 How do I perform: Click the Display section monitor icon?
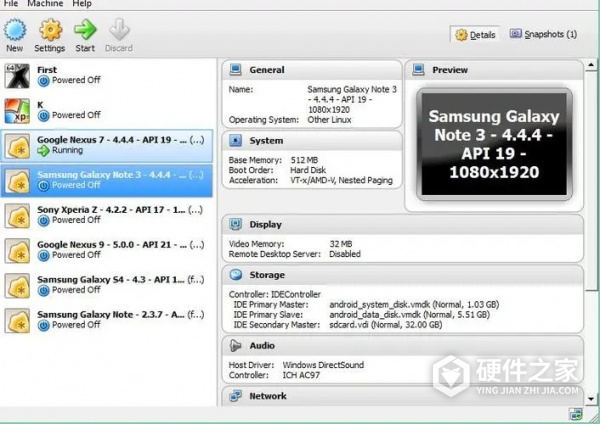[236, 225]
